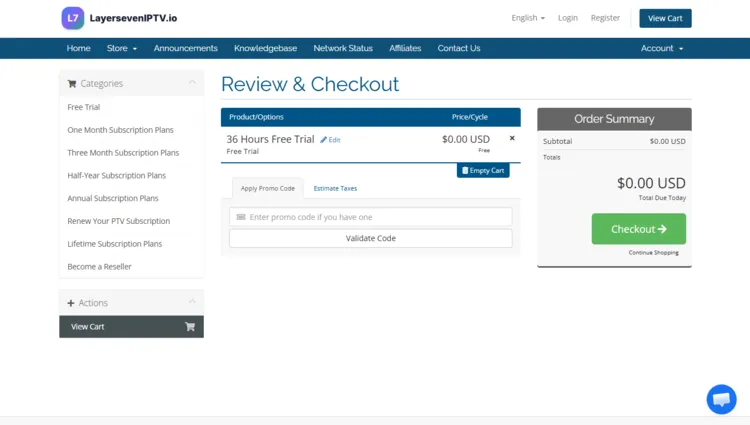Click the Validate Code button
Image resolution: width=750 pixels, height=425 pixels.
(x=371, y=238)
